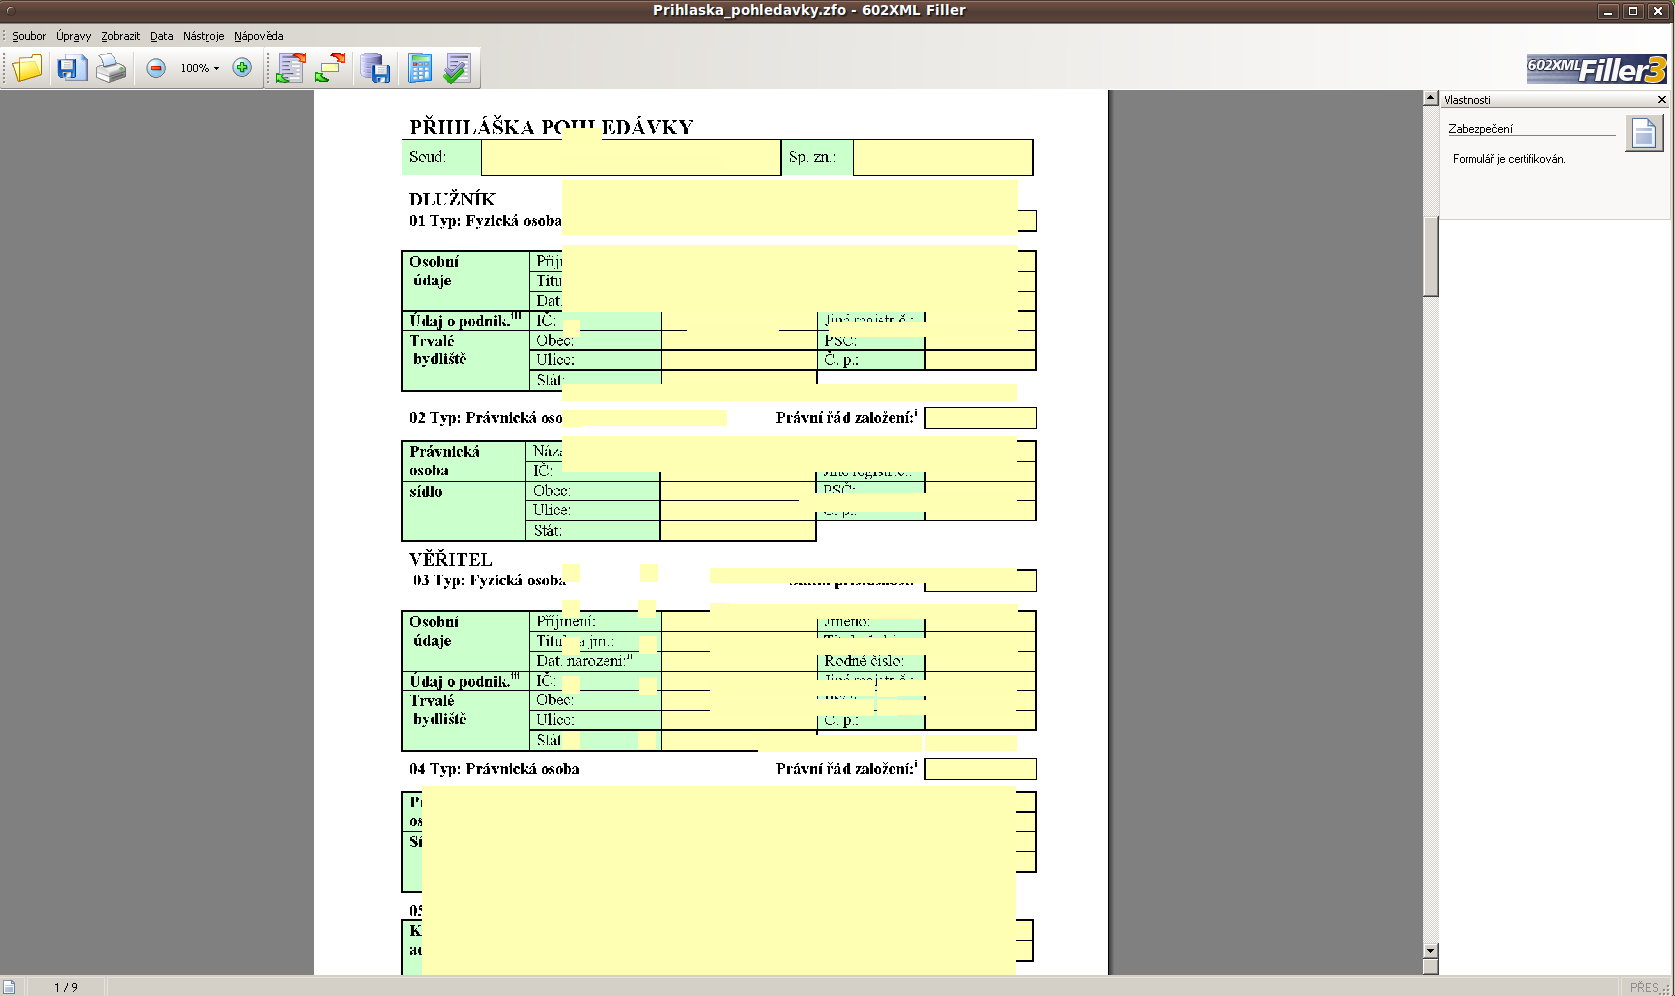Maximize the 602XML Filler window

[1633, 11]
